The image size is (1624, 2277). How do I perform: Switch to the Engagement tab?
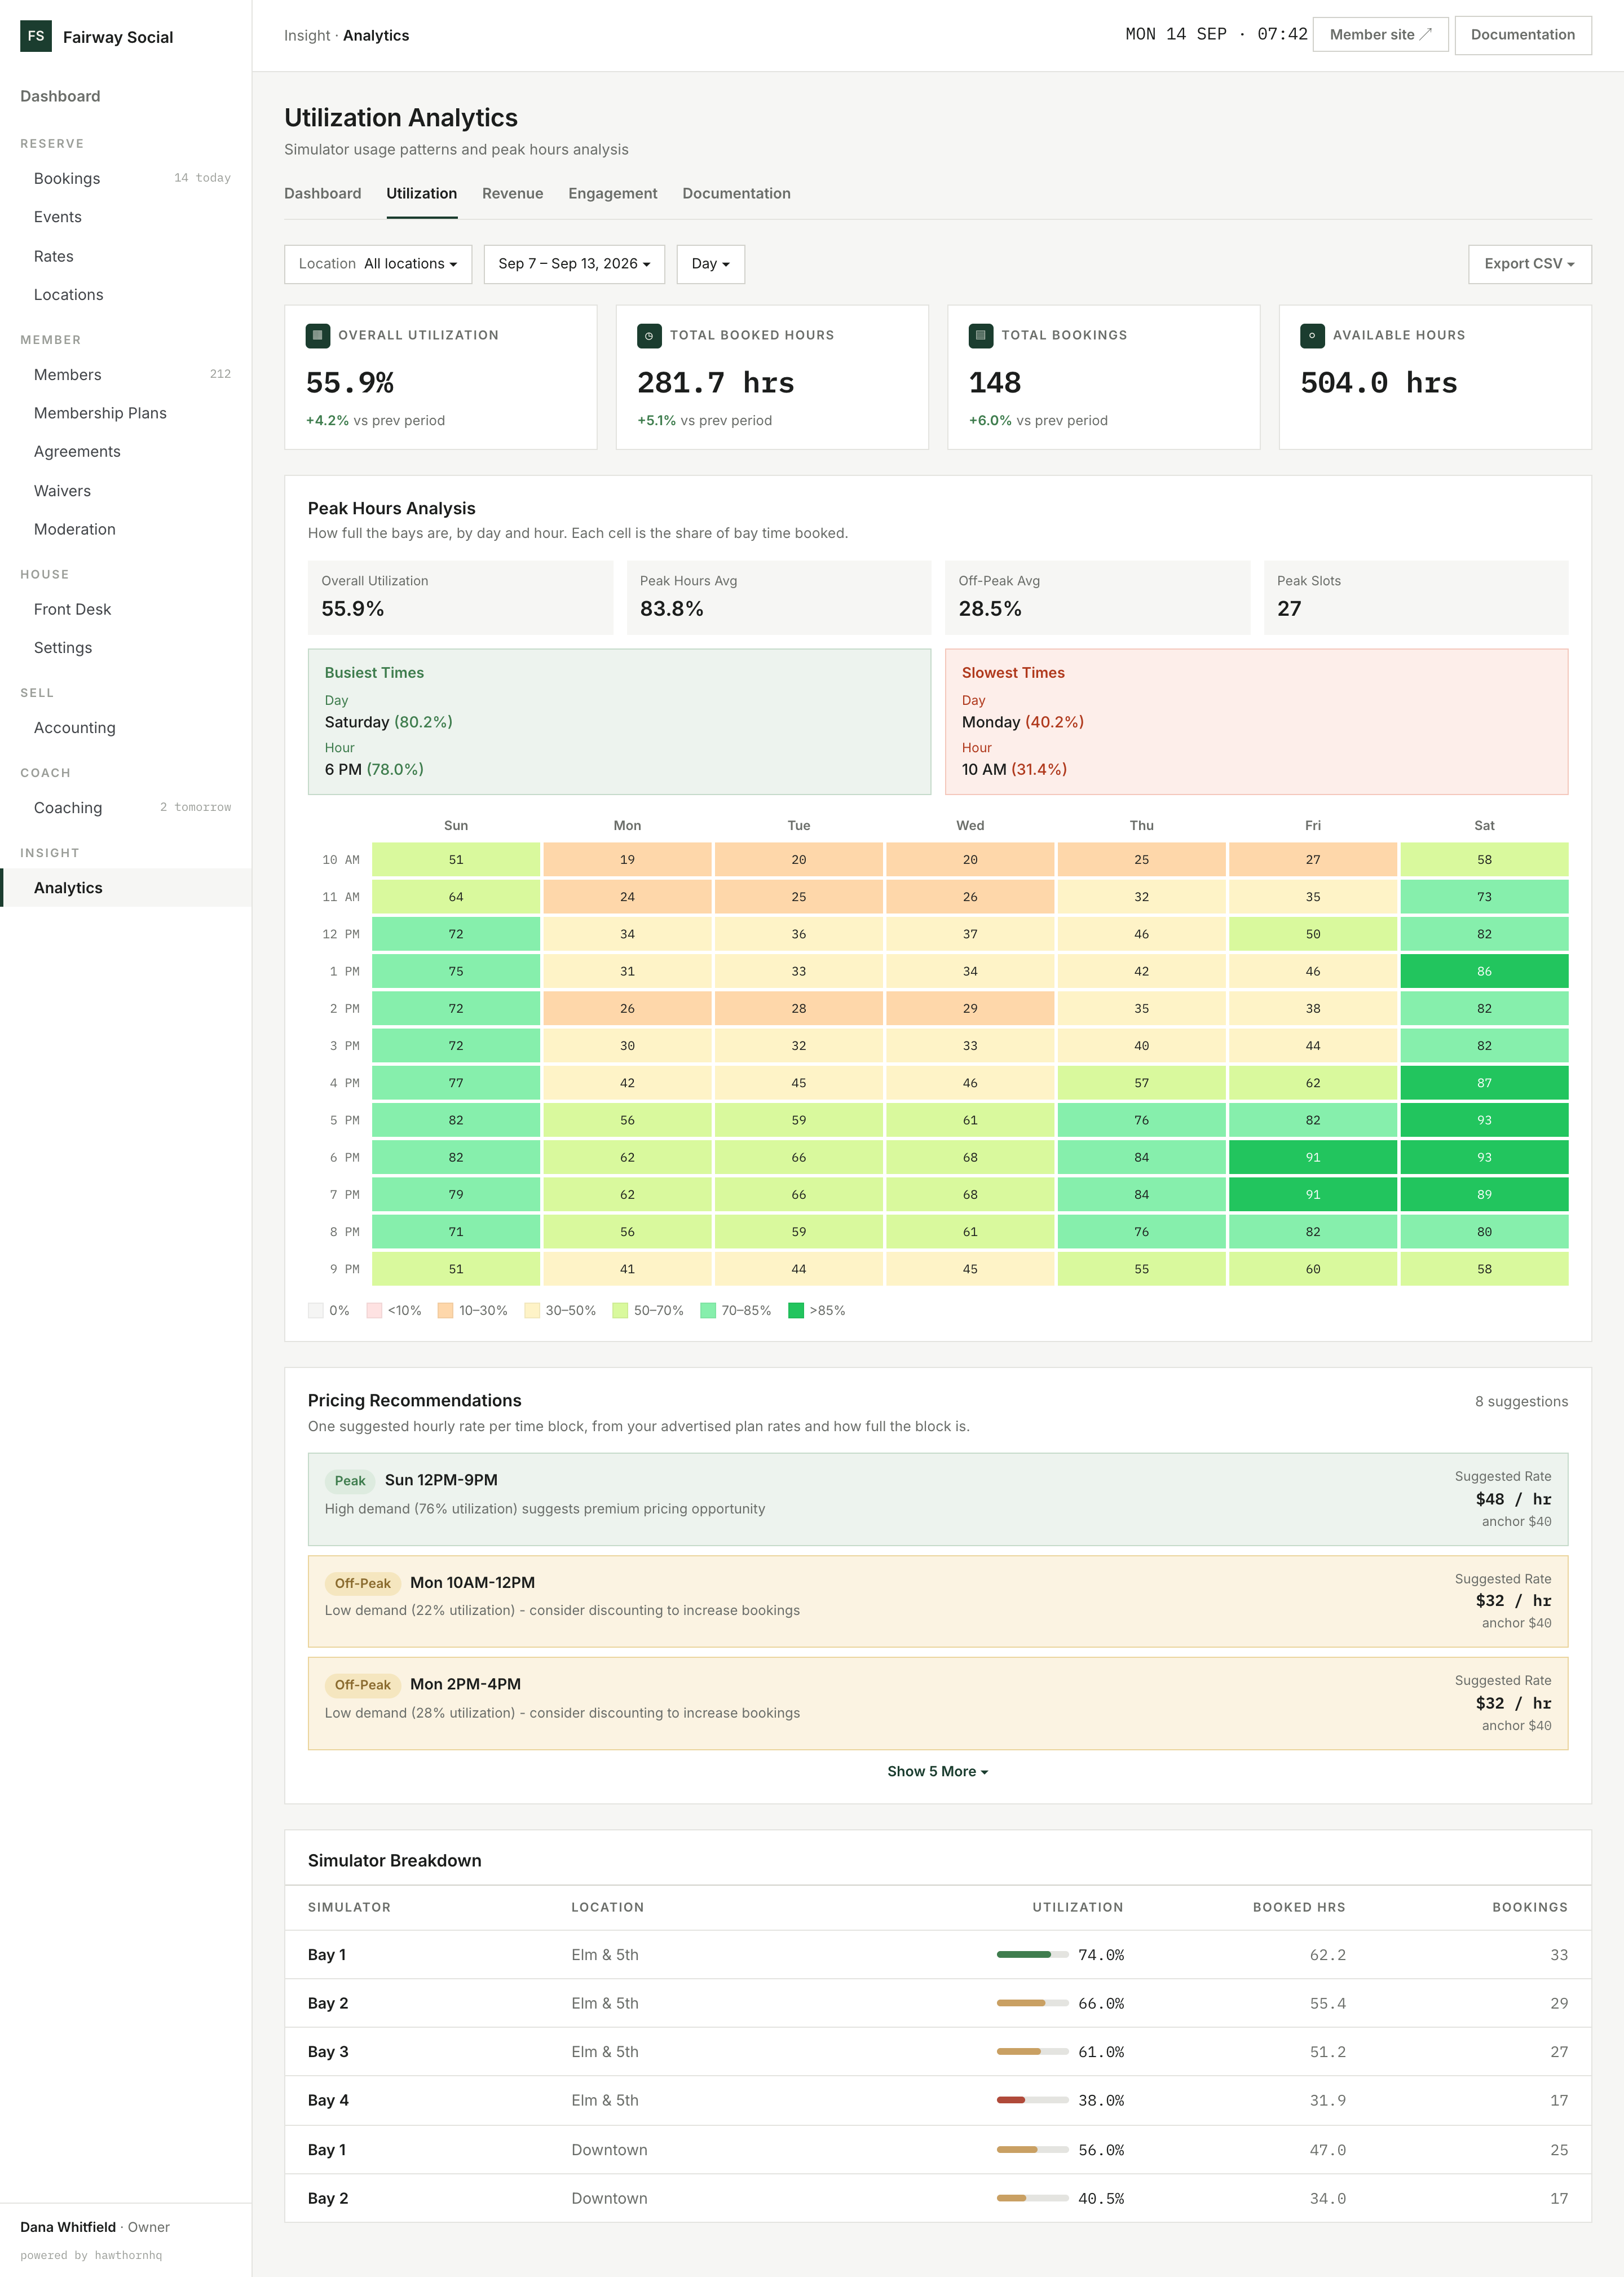click(x=613, y=194)
